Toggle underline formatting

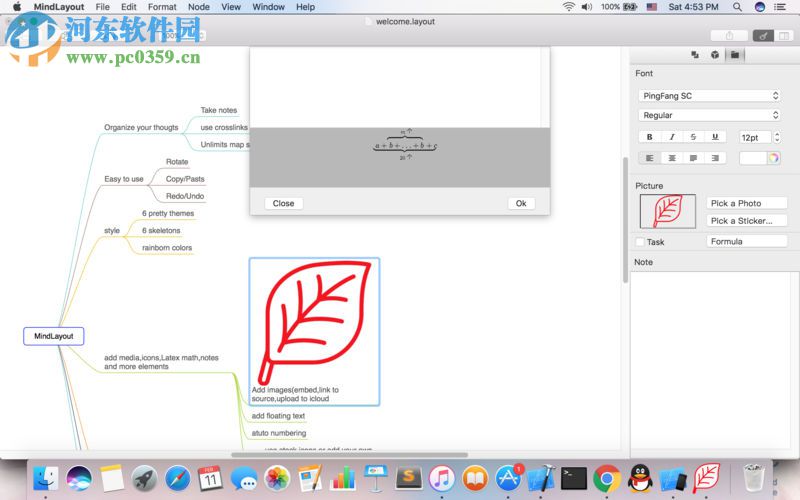click(x=715, y=137)
